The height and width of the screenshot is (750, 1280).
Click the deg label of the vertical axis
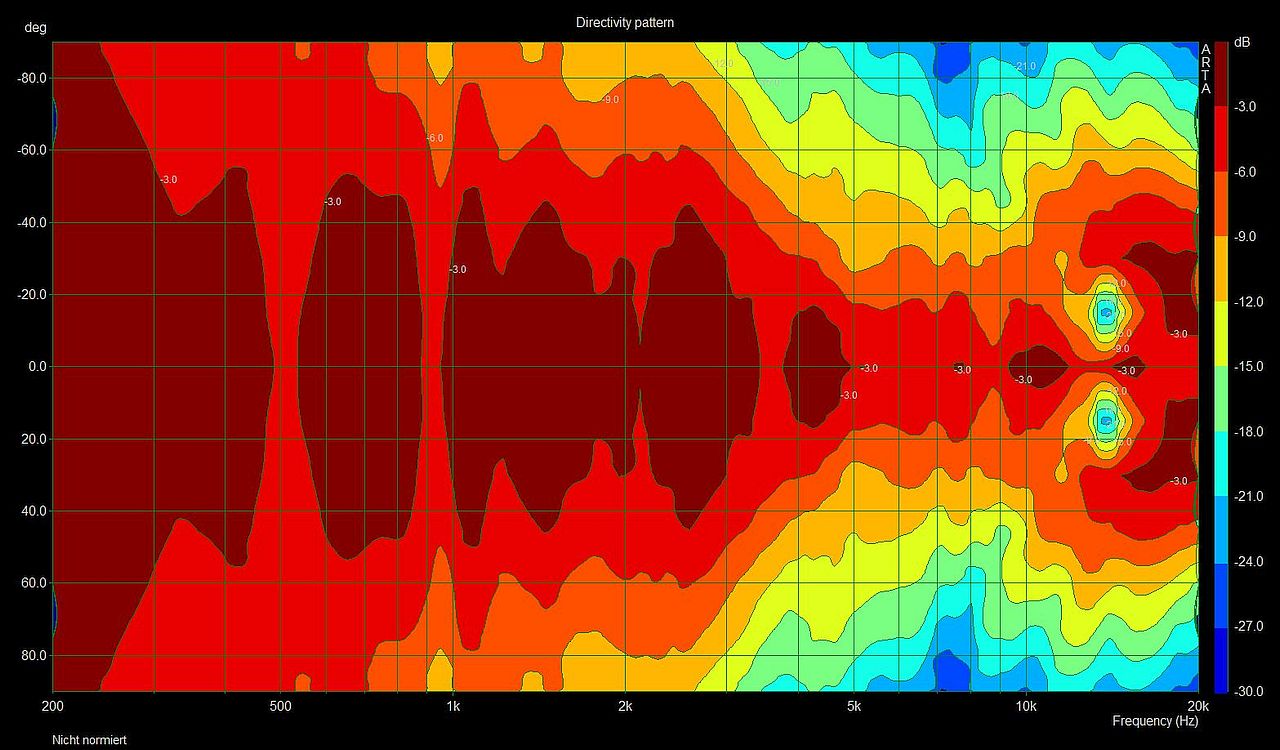pos(36,28)
